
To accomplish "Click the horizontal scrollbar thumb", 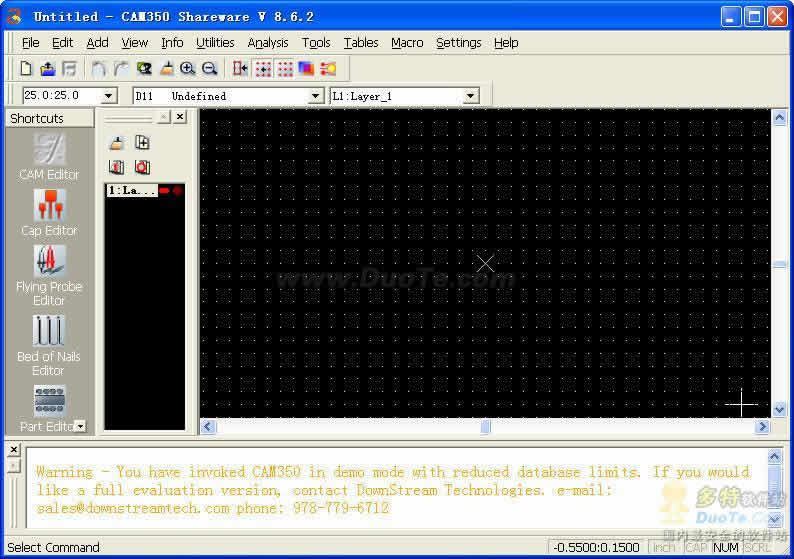I will point(485,426).
